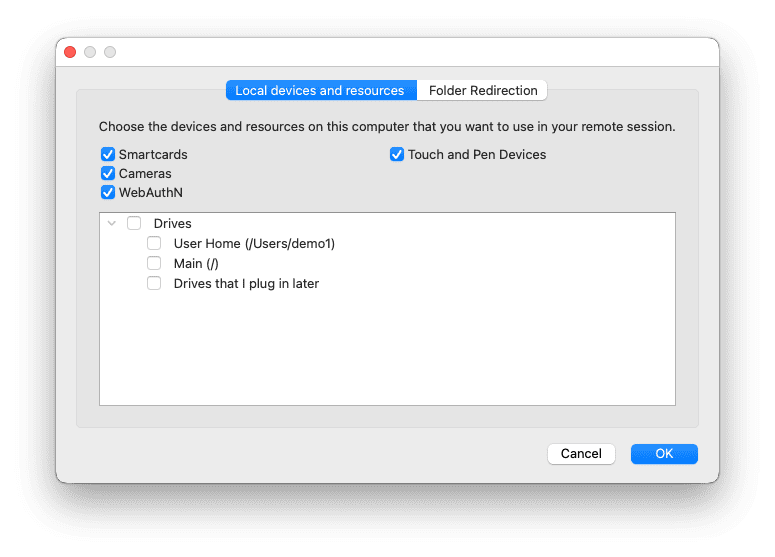Turn off the WebAuthN checkbox
Screen dimensions: 775x557
click(x=108, y=192)
